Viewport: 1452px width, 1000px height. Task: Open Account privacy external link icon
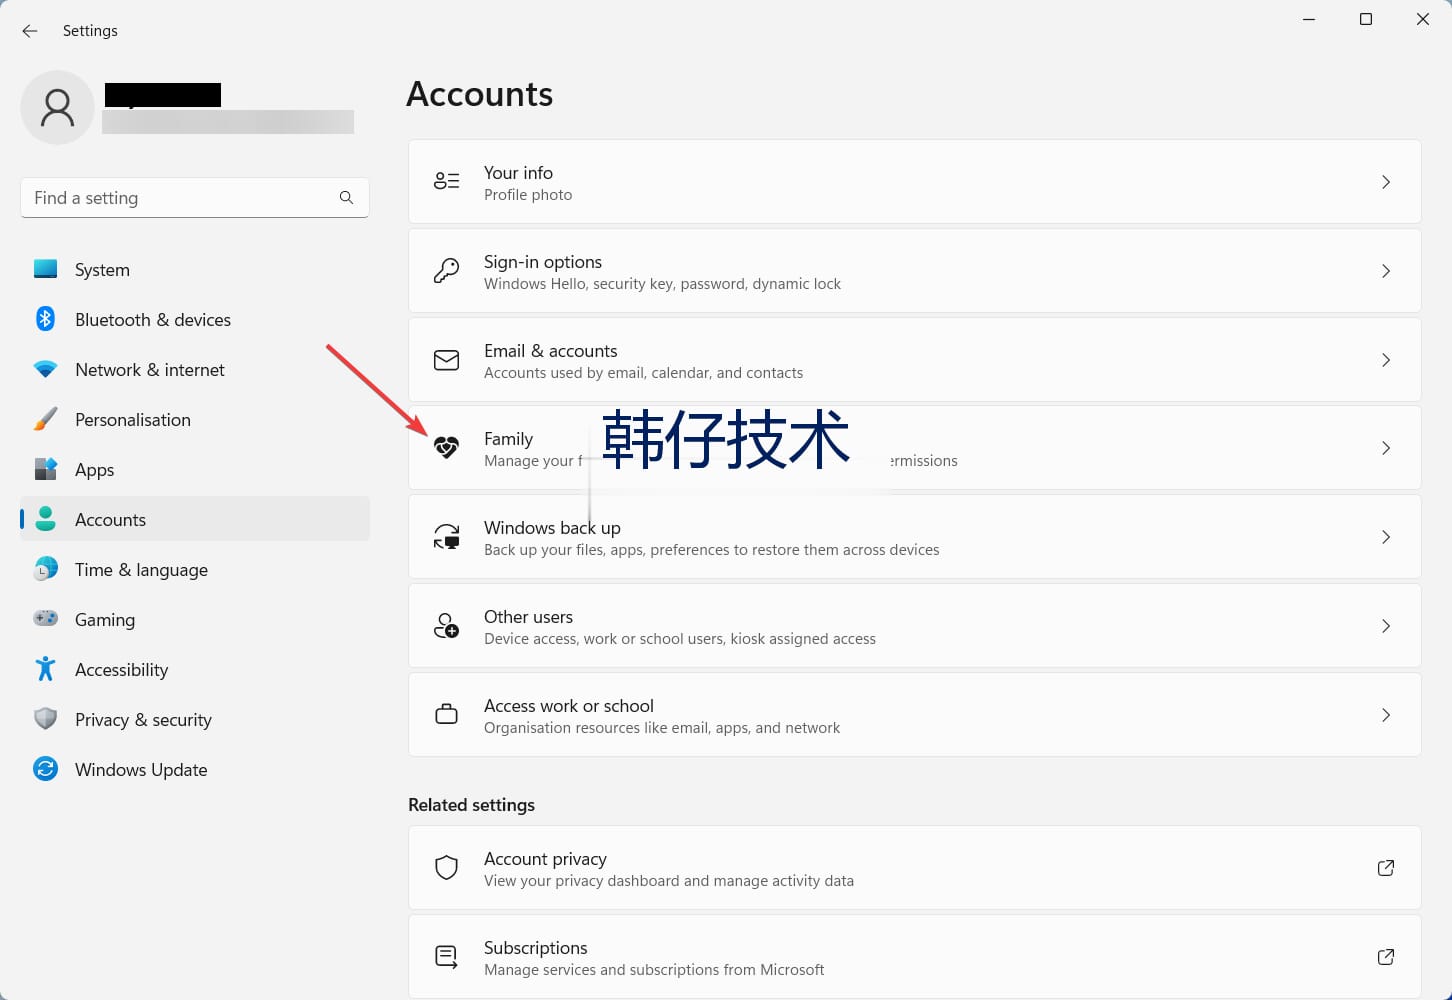click(1386, 868)
